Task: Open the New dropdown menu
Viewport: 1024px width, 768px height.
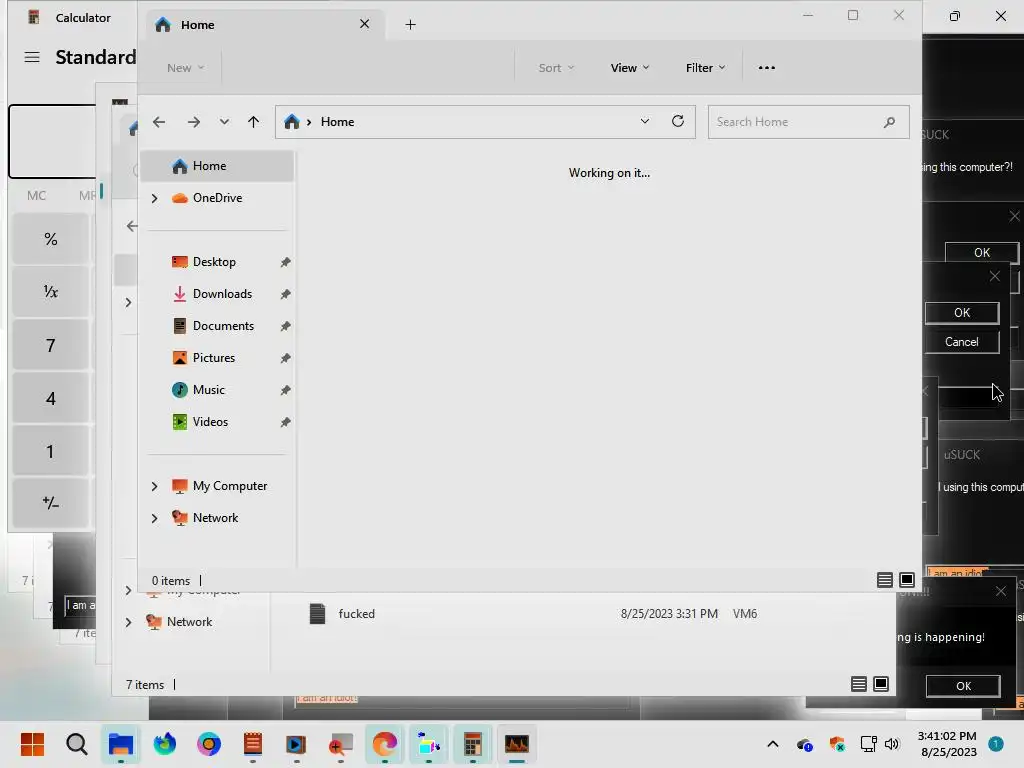Action: pos(185,68)
